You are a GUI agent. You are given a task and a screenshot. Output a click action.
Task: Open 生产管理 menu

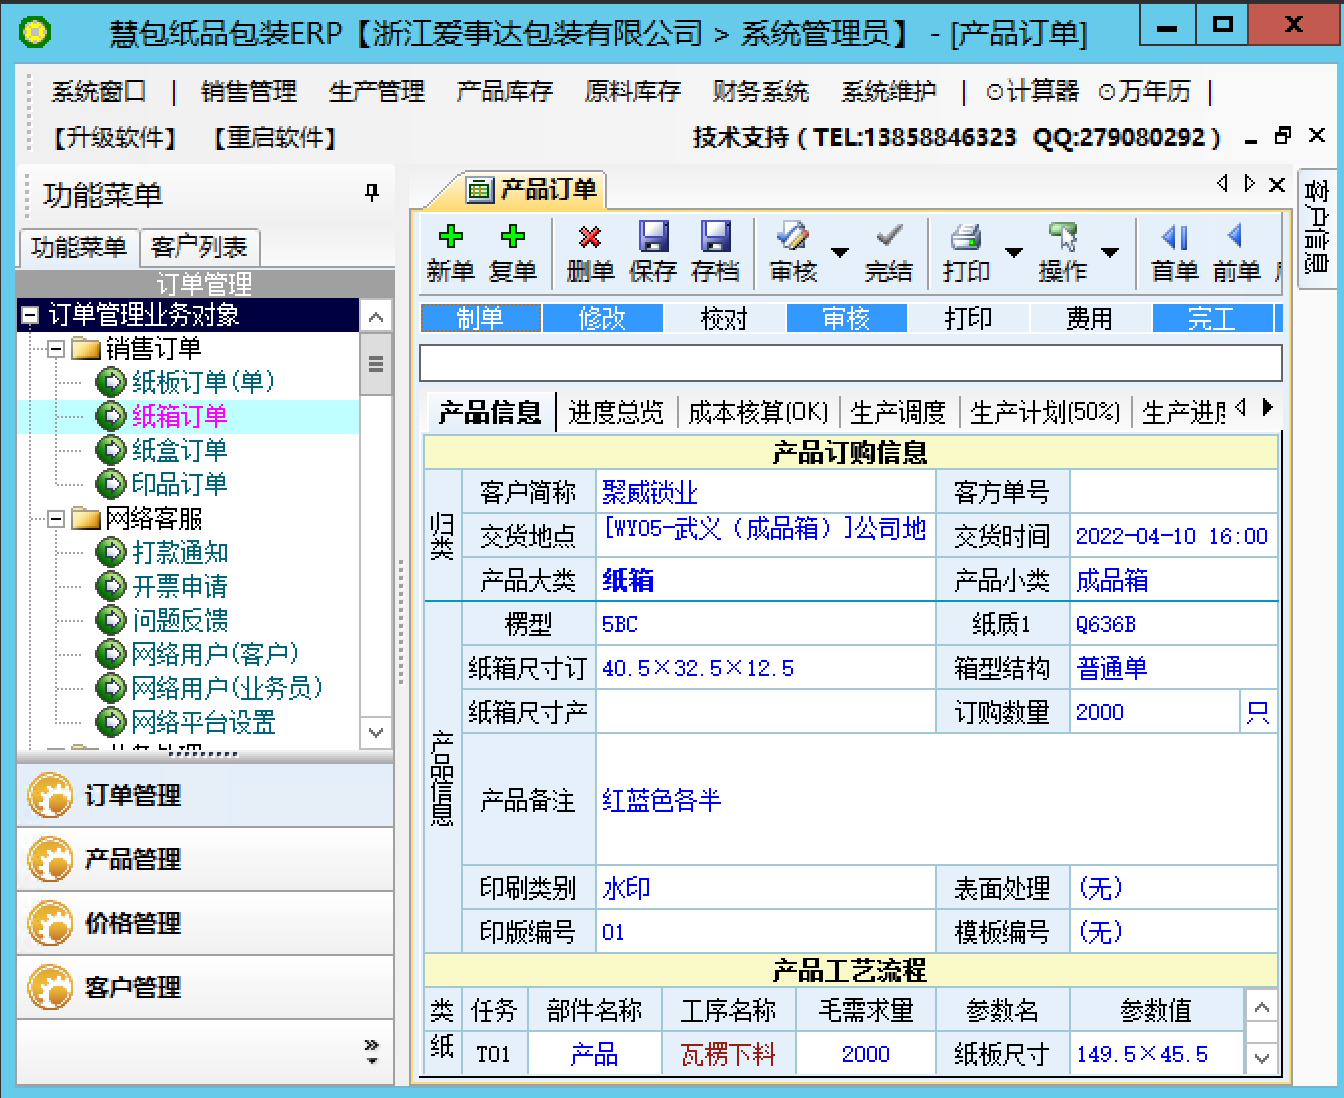point(377,92)
